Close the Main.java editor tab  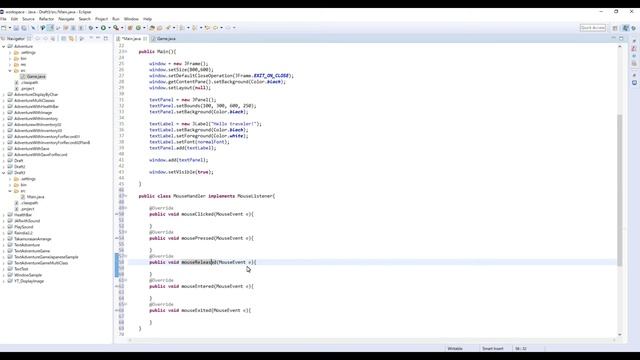click(145, 38)
